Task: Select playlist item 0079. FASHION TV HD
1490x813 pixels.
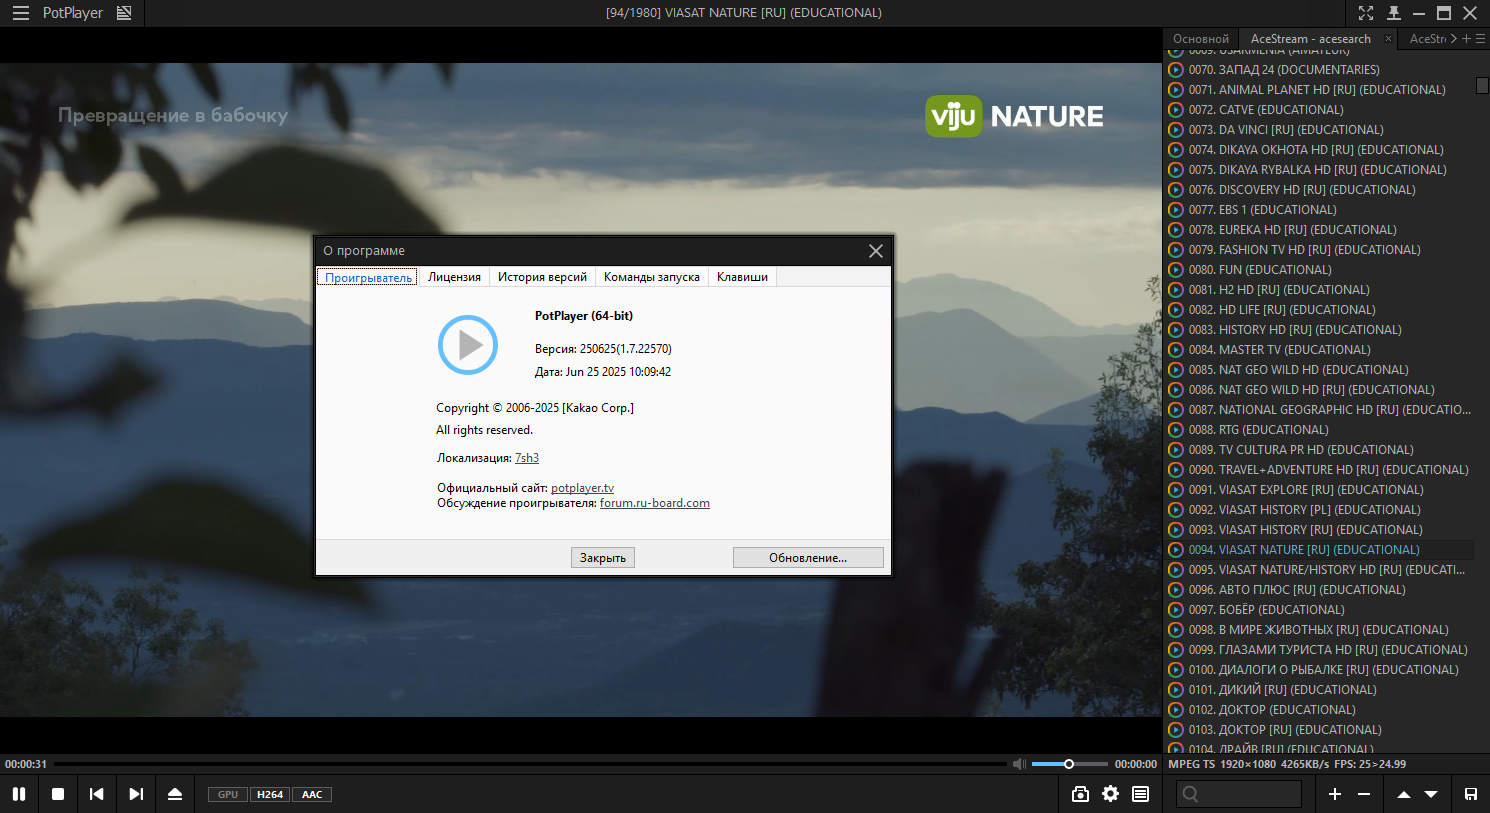Action: tap(1319, 250)
